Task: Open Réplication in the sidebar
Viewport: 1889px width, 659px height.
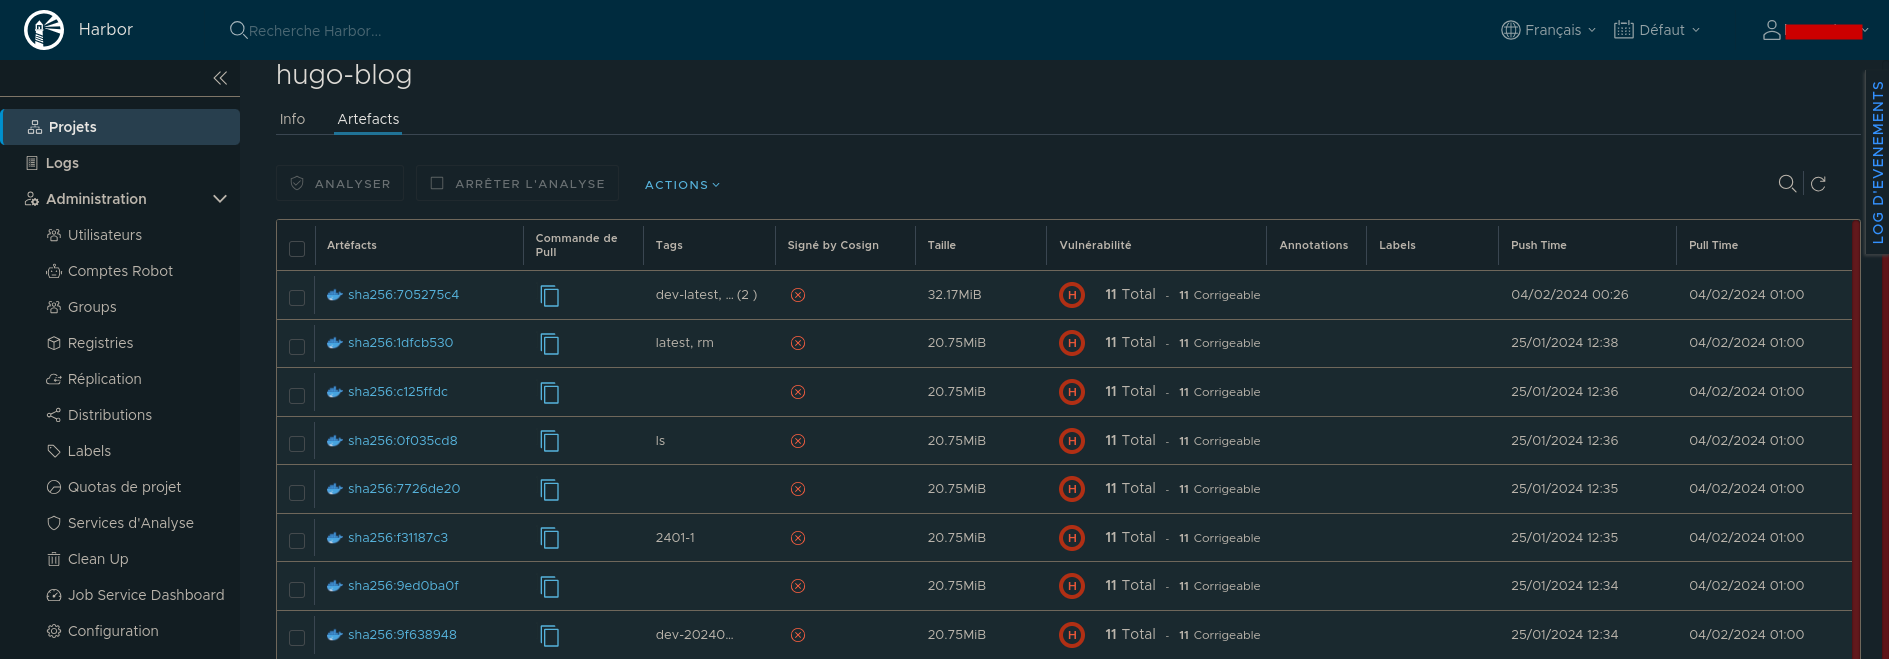Action: click(x=104, y=379)
